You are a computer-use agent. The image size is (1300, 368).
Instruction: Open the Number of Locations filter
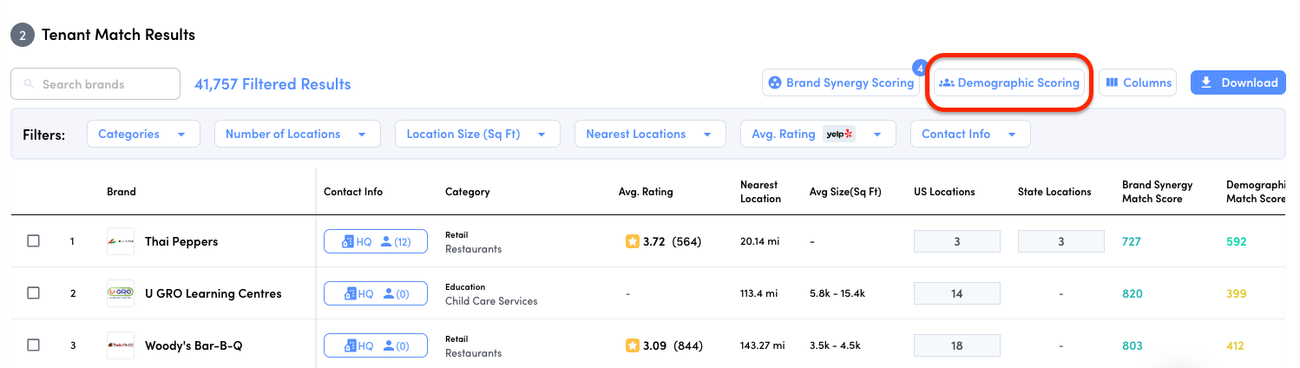click(x=297, y=134)
